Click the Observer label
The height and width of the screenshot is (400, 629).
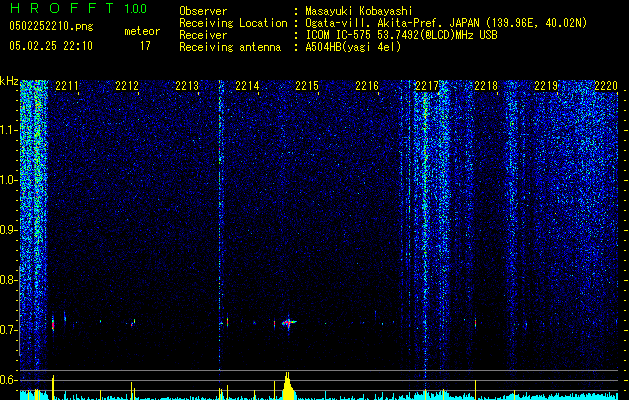[x=203, y=11]
